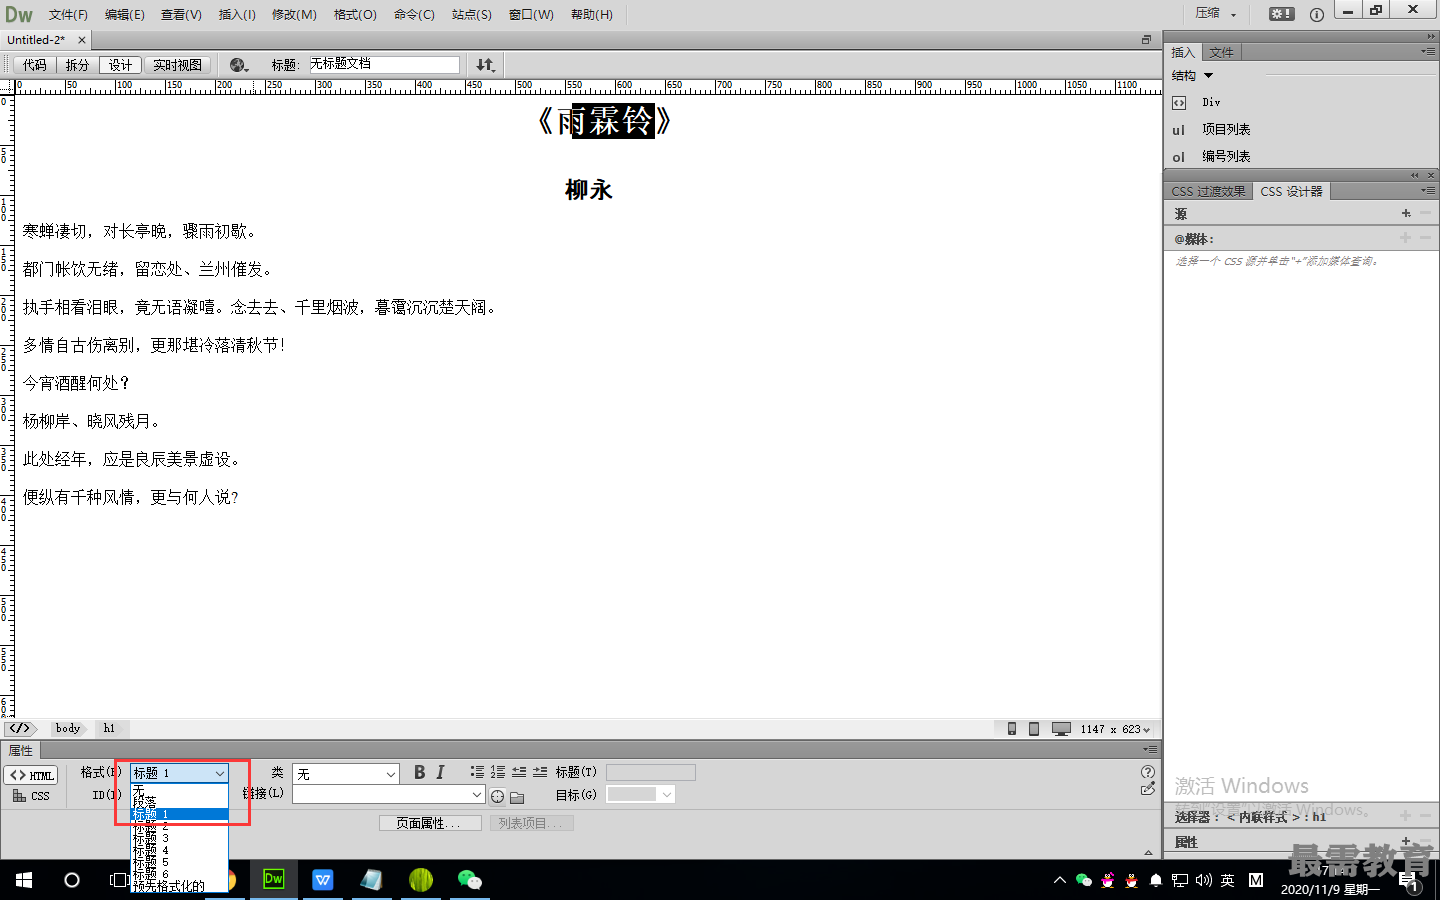Enable 实时视图 live view

point(177,65)
